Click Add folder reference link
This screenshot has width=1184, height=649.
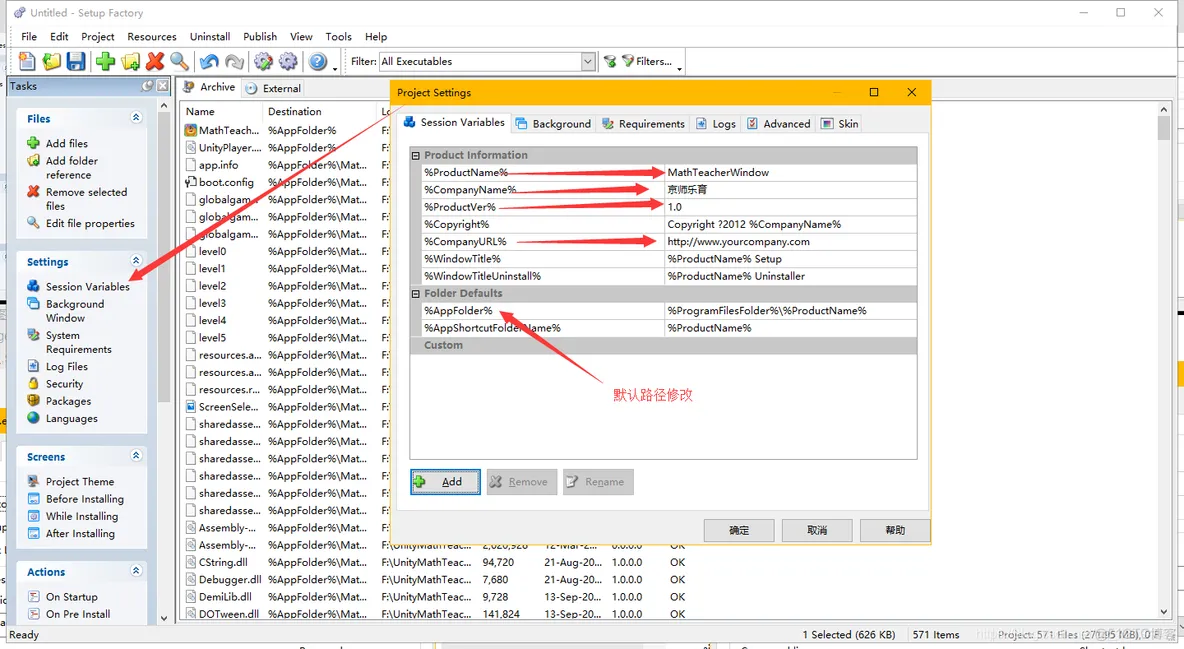[72, 168]
